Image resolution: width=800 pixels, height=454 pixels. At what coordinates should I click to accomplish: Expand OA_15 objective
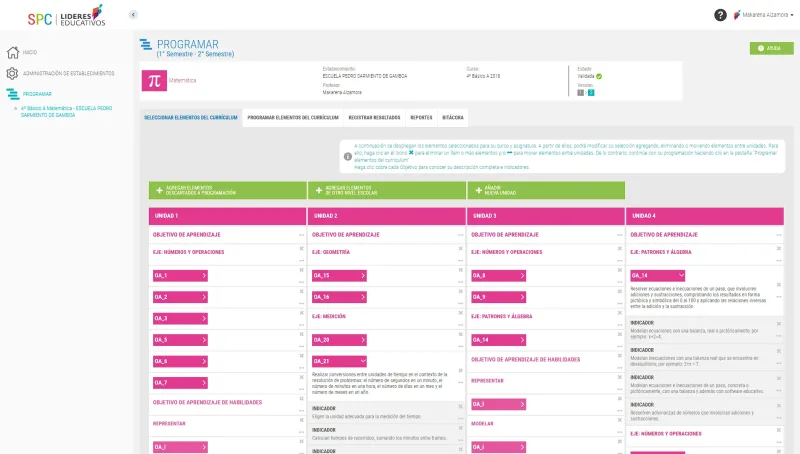coord(339,275)
